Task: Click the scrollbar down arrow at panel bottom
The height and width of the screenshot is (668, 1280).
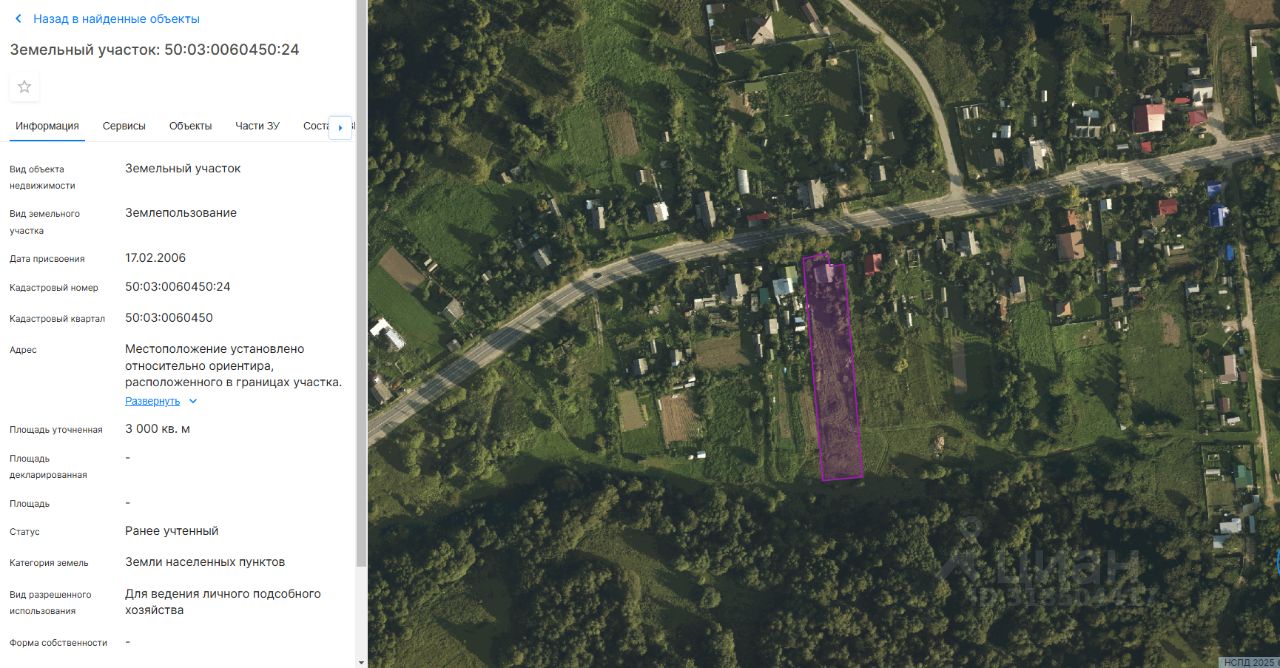Action: pos(362,661)
